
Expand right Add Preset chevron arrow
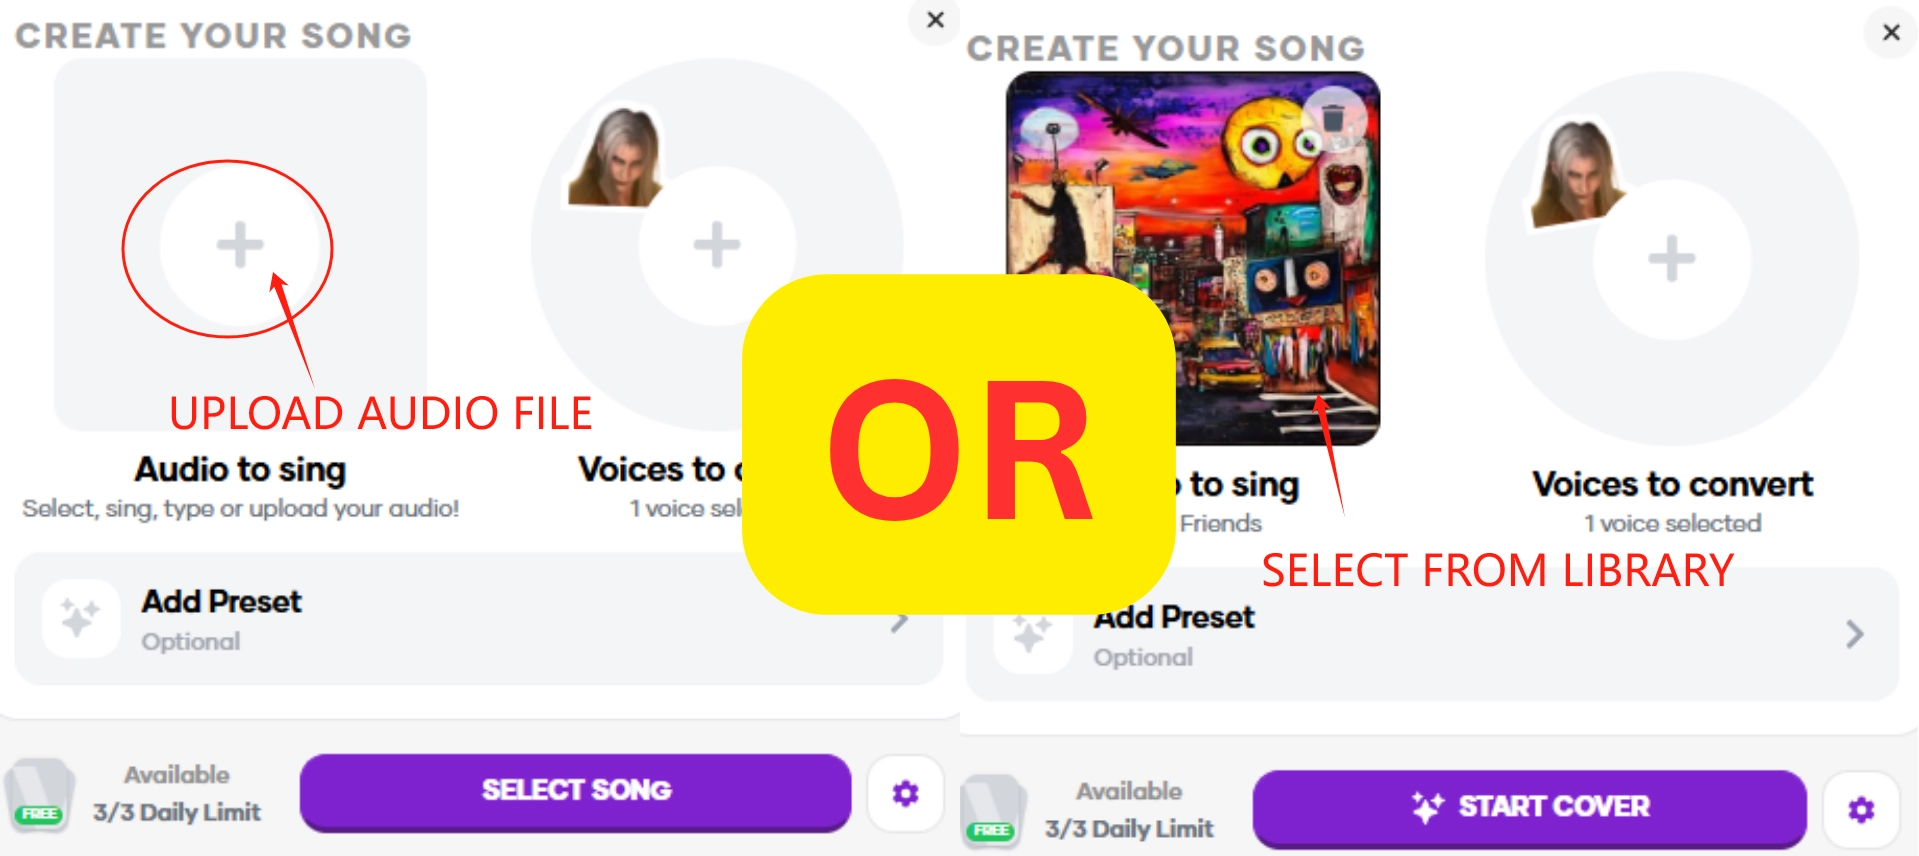coord(1855,634)
